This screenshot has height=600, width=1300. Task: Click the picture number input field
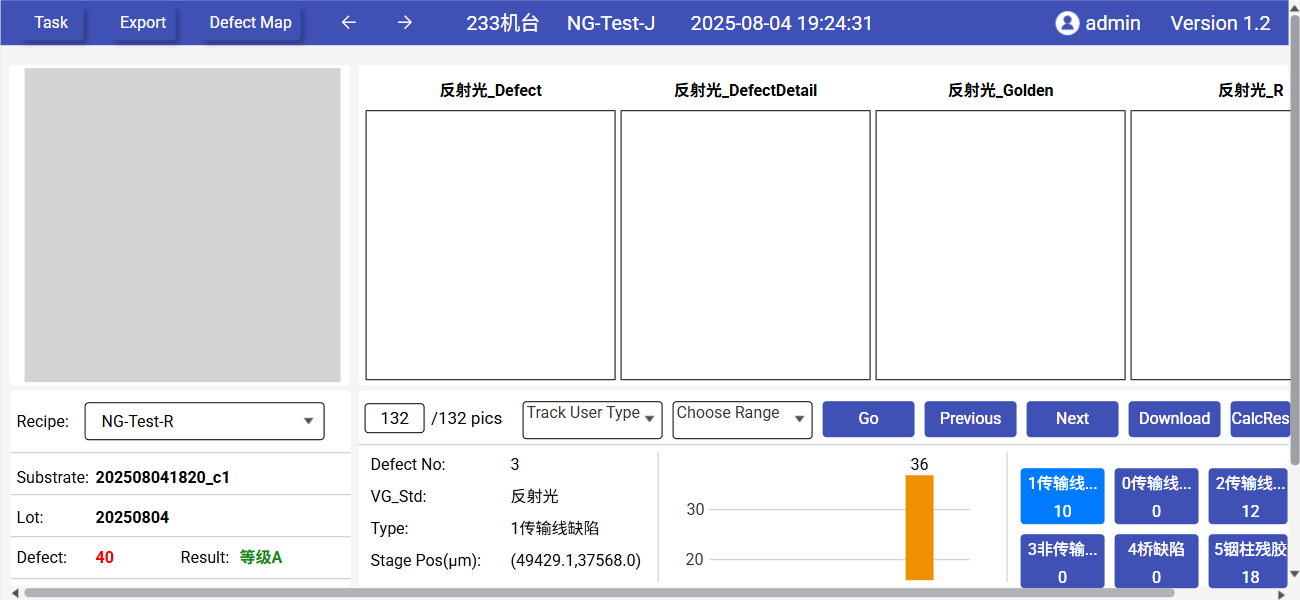pos(395,418)
